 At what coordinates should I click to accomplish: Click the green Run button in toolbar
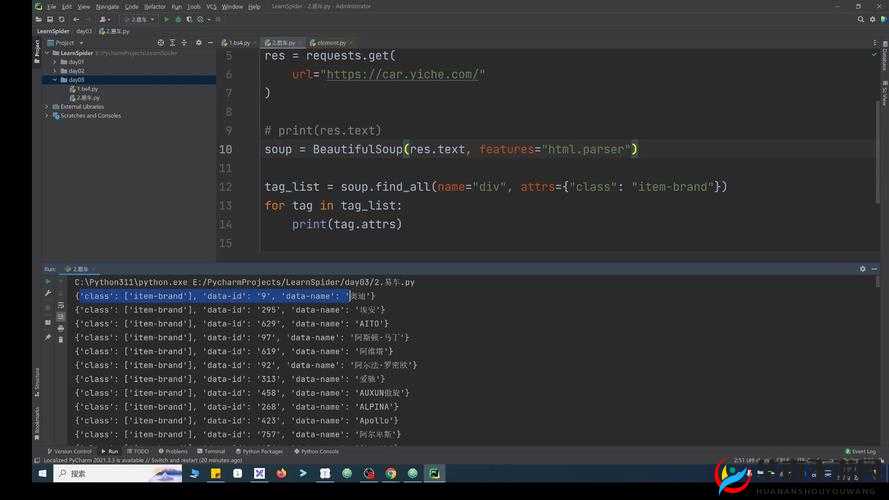(x=166, y=19)
